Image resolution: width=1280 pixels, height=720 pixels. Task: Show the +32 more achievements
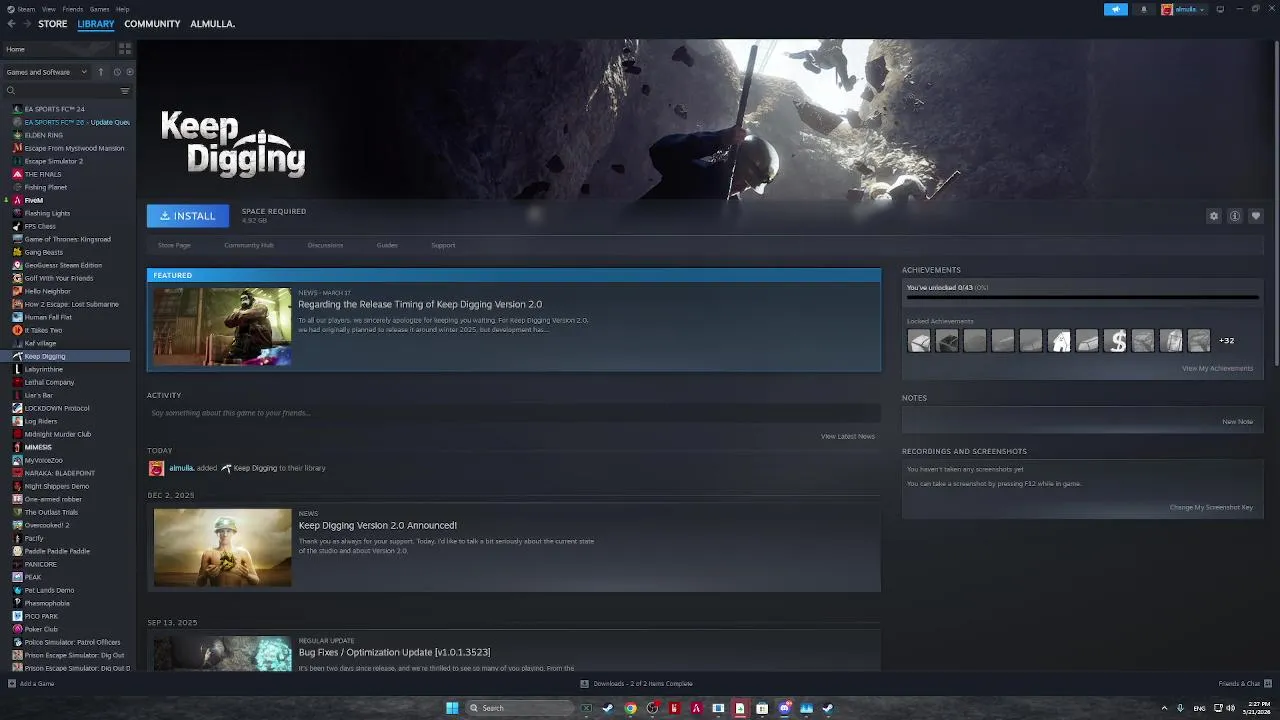(x=1226, y=341)
